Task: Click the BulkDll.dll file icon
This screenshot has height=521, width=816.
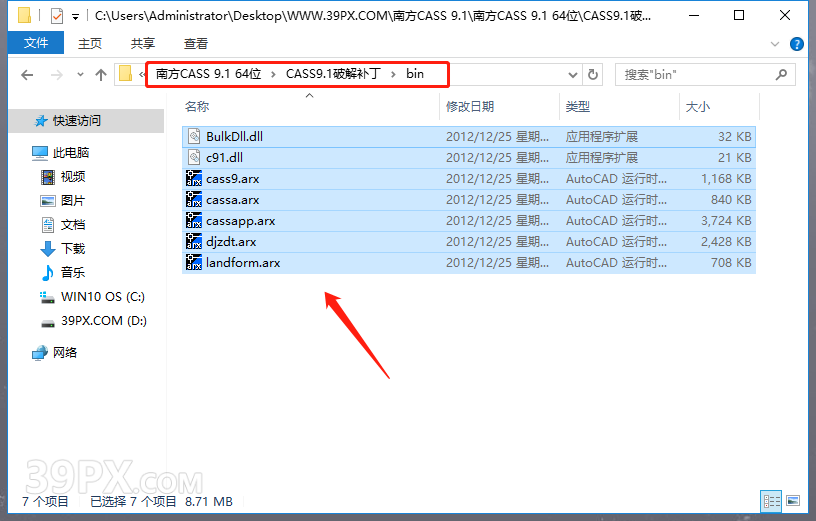Action: pos(194,136)
